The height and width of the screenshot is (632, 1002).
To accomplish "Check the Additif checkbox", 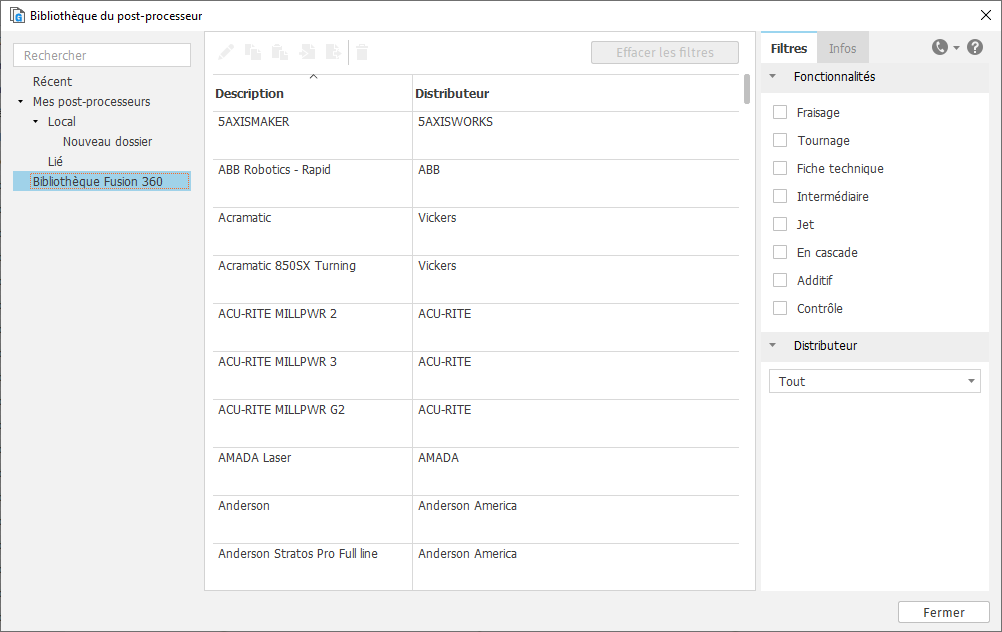I will pyautogui.click(x=780, y=280).
